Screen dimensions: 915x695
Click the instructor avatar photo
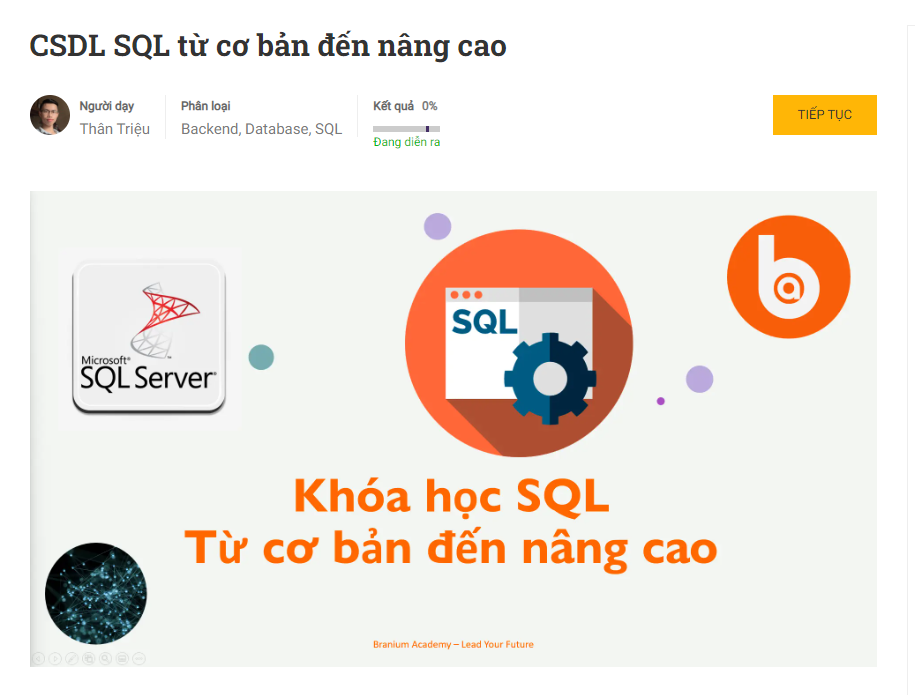50,115
